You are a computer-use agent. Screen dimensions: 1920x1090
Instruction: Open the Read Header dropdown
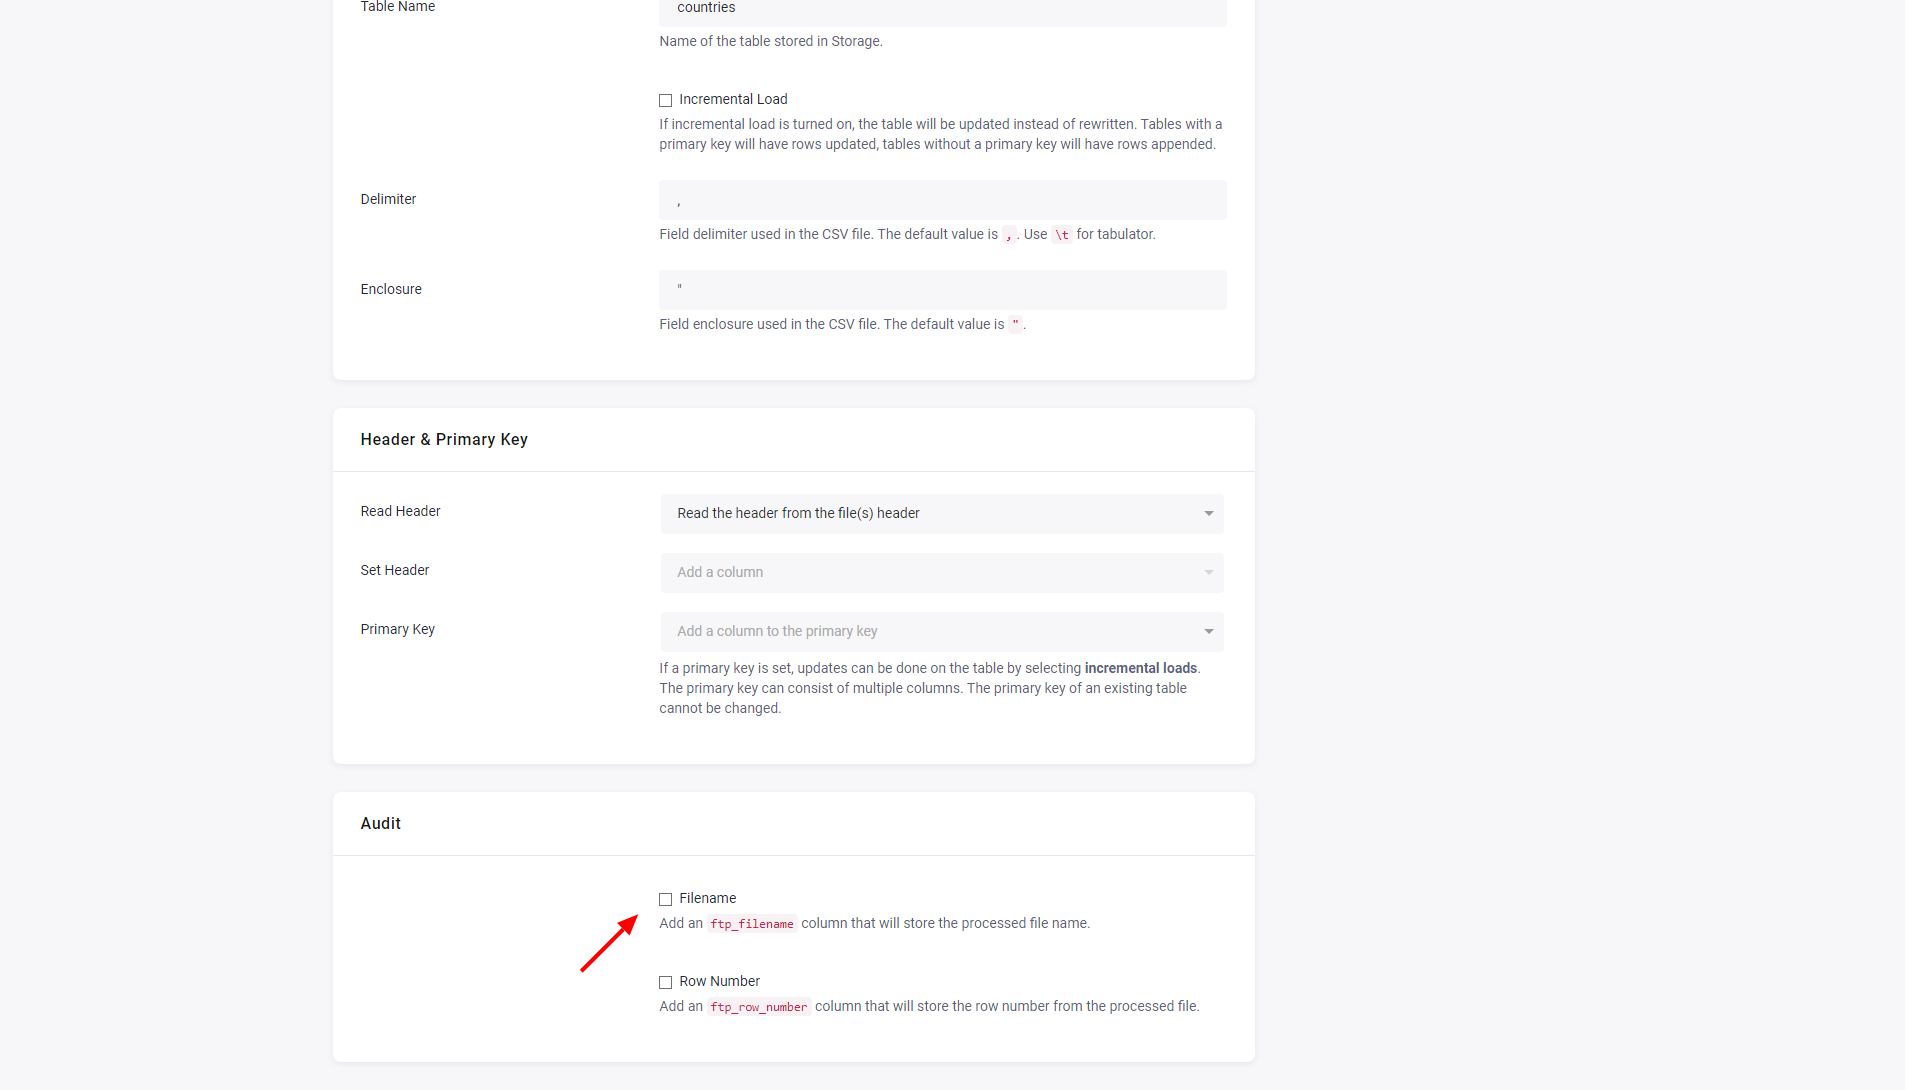tap(942, 513)
